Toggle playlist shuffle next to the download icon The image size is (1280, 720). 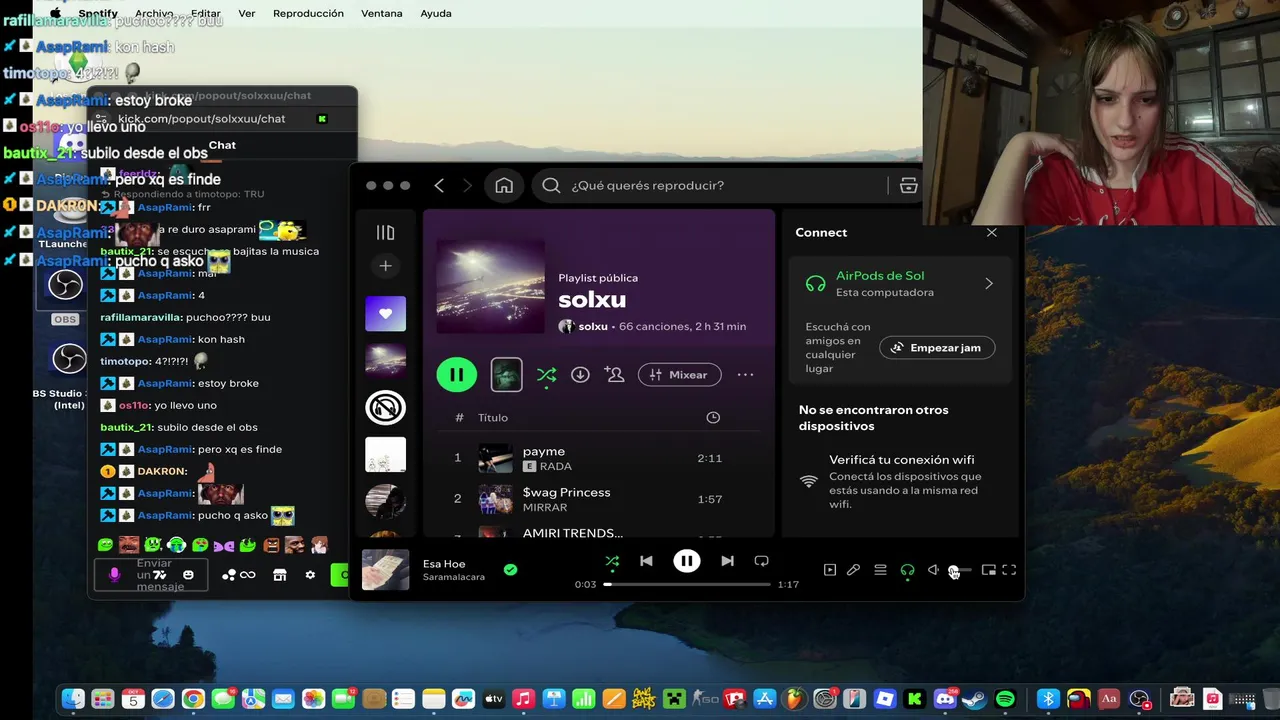tap(546, 375)
